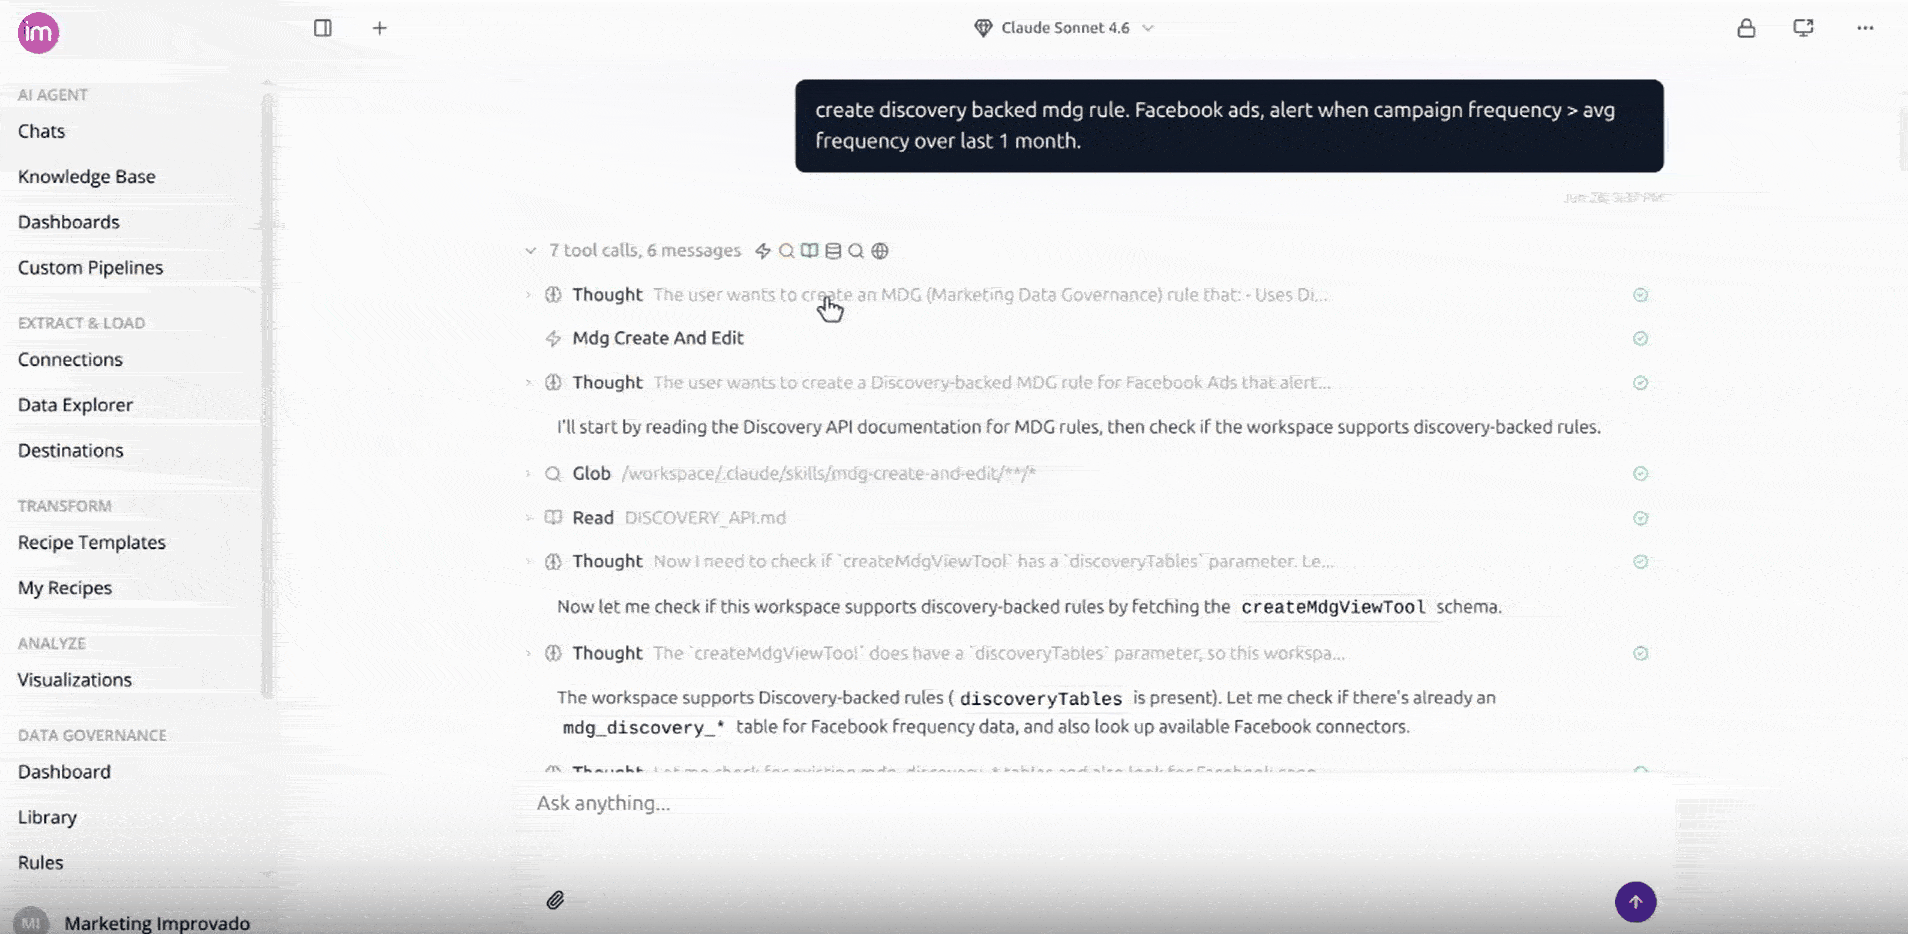Expand the first Thought about MDG rule
This screenshot has height=934, width=1908.
[x=528, y=295]
